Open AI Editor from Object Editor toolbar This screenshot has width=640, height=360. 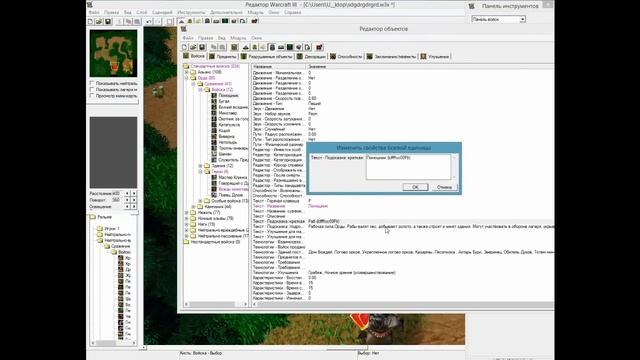[x=290, y=47]
